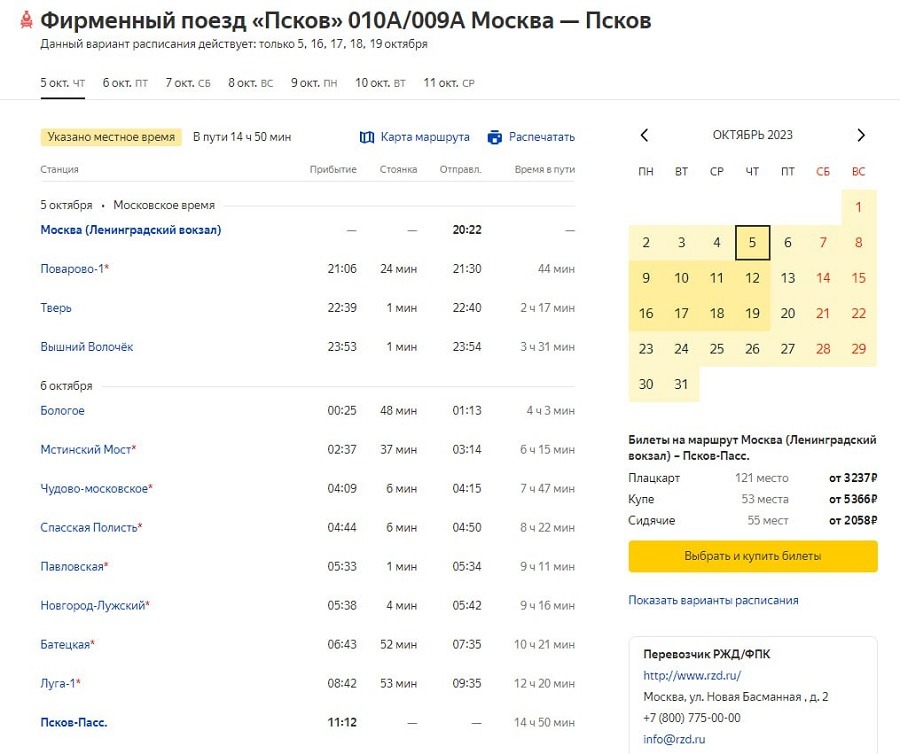This screenshot has height=754, width=900.
Task: Go to next month in calendar
Action: pyautogui.click(x=860, y=135)
